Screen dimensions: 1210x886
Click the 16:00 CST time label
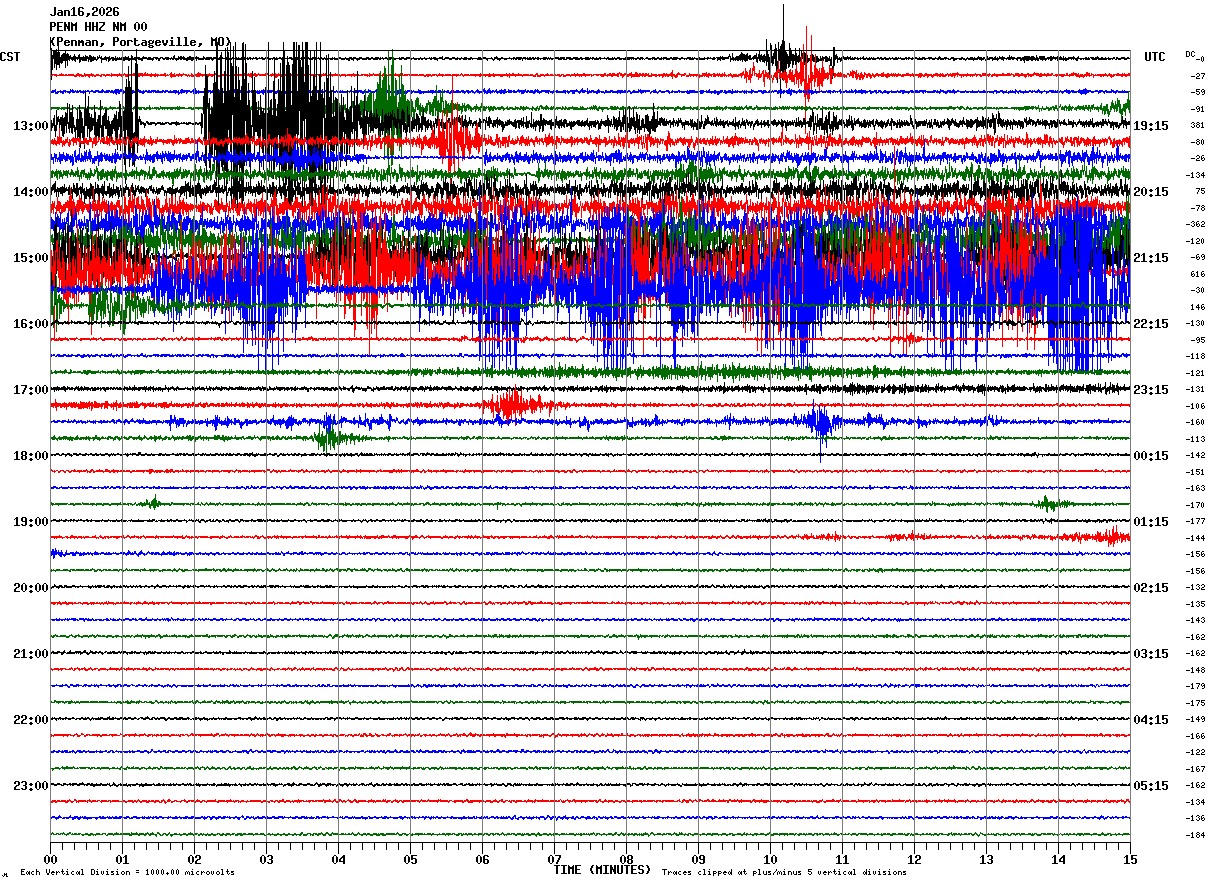(30, 324)
